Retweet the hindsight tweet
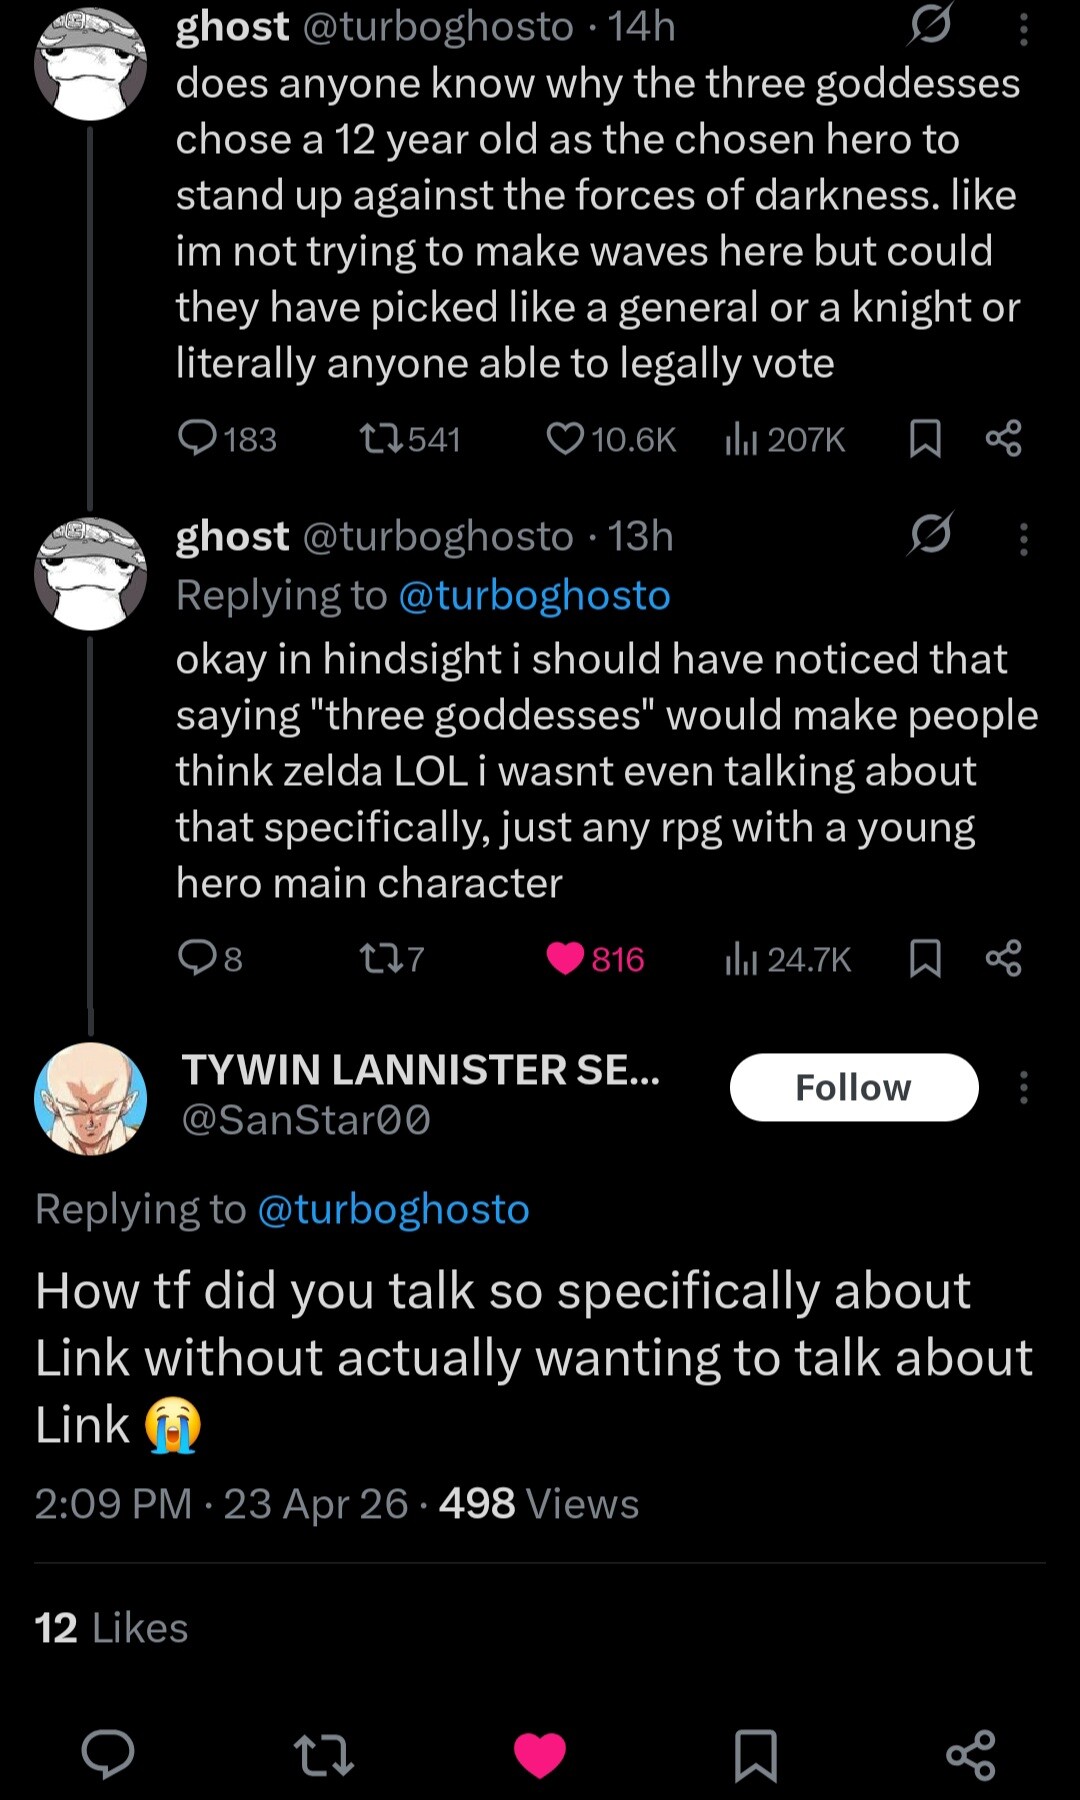 [381, 958]
